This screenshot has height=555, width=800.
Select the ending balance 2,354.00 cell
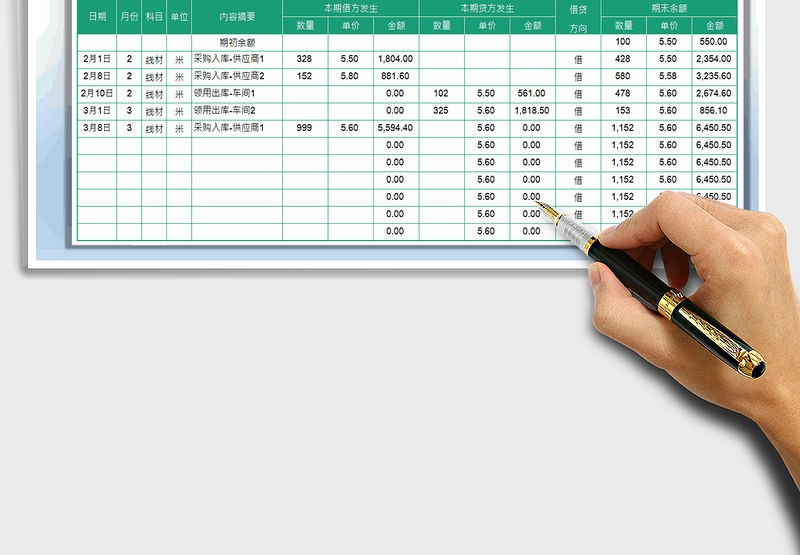714,59
